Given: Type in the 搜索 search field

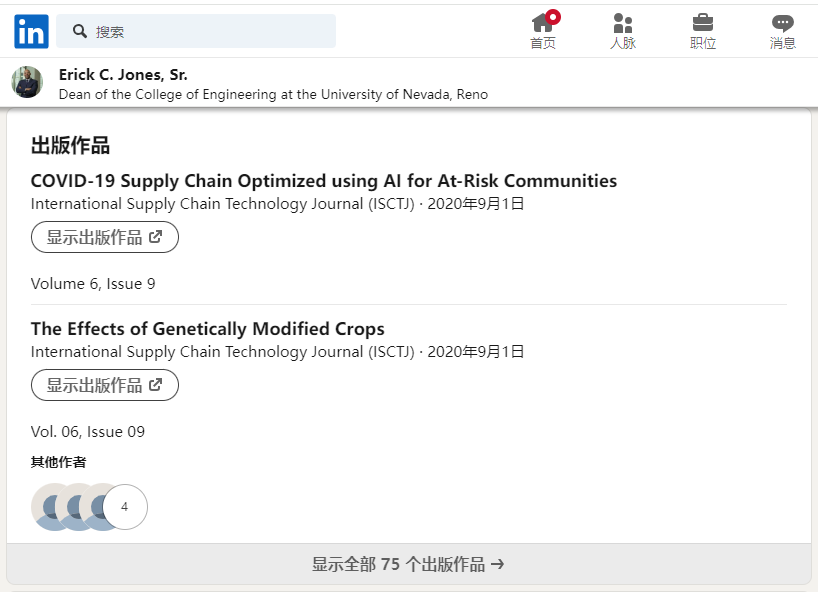Looking at the screenshot, I should pos(210,32).
